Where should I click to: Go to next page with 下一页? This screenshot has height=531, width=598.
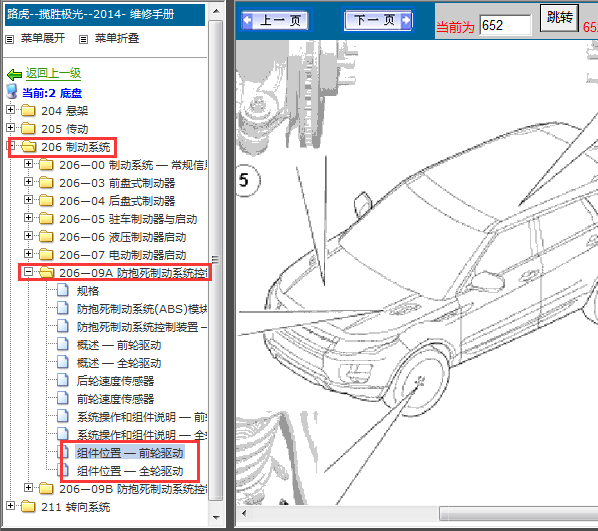pos(378,20)
